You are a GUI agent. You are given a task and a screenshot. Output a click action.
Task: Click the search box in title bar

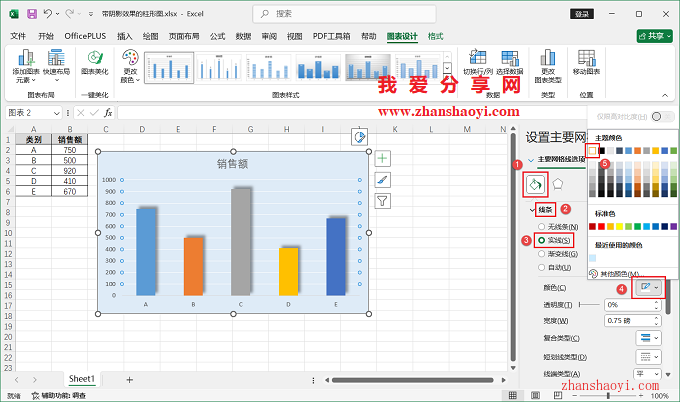point(344,14)
